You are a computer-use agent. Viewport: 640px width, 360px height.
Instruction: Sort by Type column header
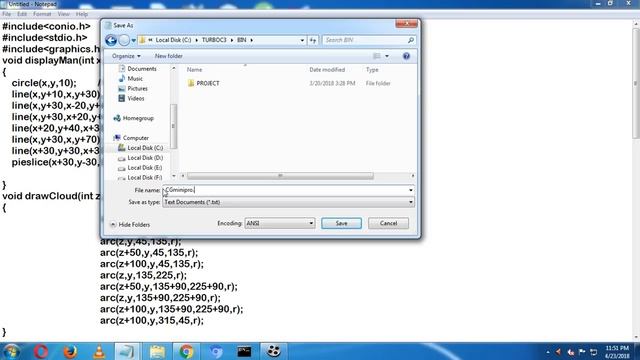click(372, 70)
